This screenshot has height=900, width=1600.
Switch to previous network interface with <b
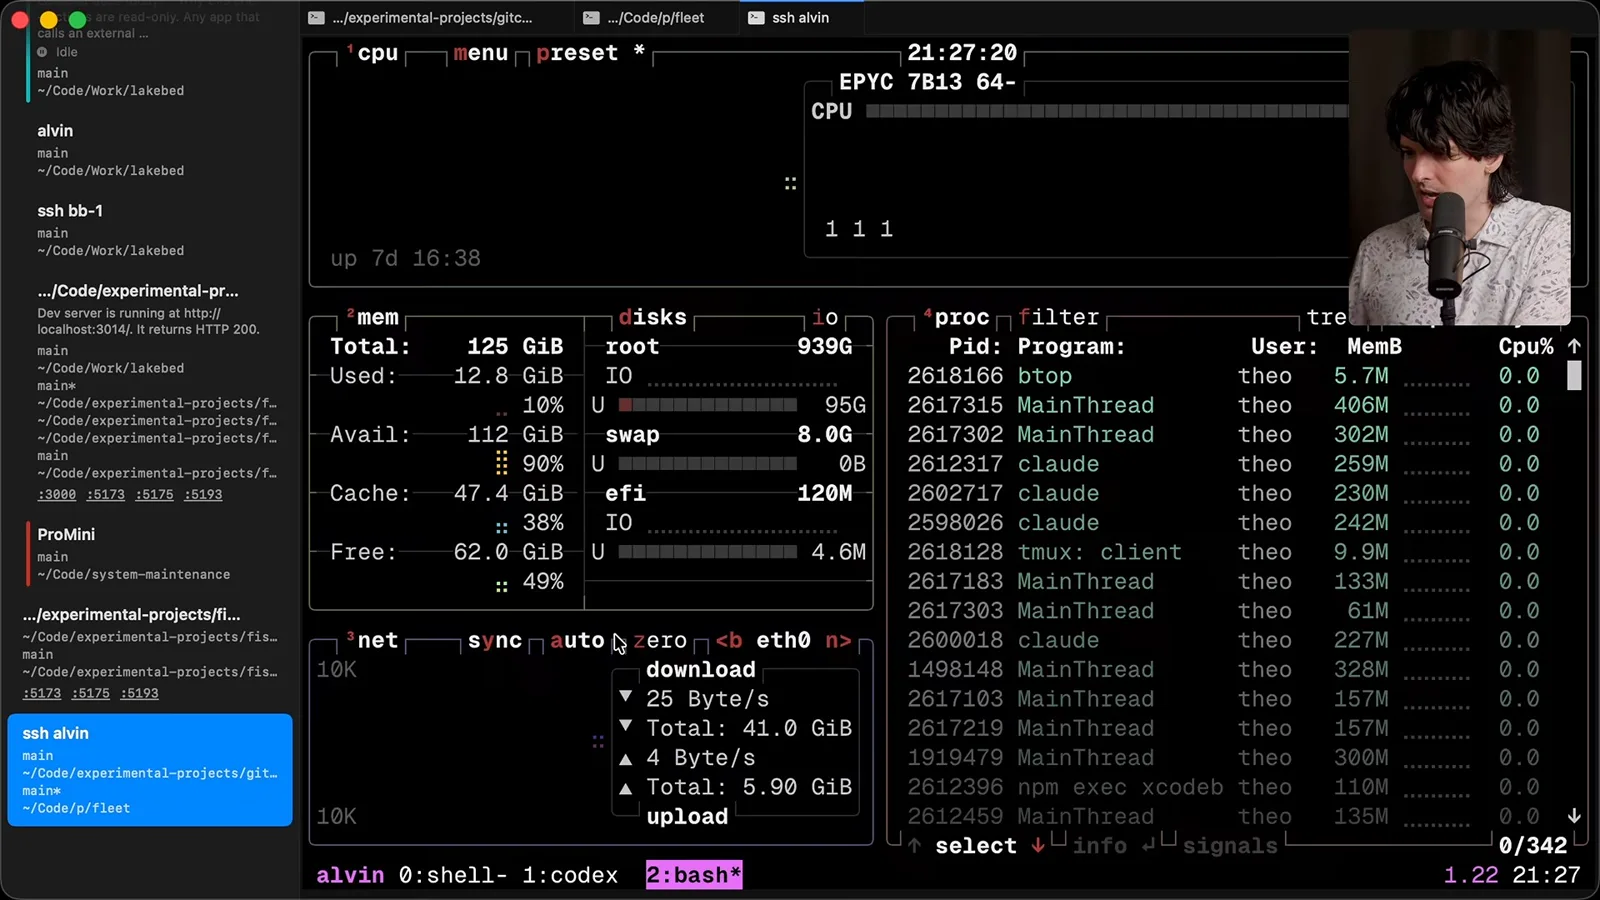tap(729, 640)
